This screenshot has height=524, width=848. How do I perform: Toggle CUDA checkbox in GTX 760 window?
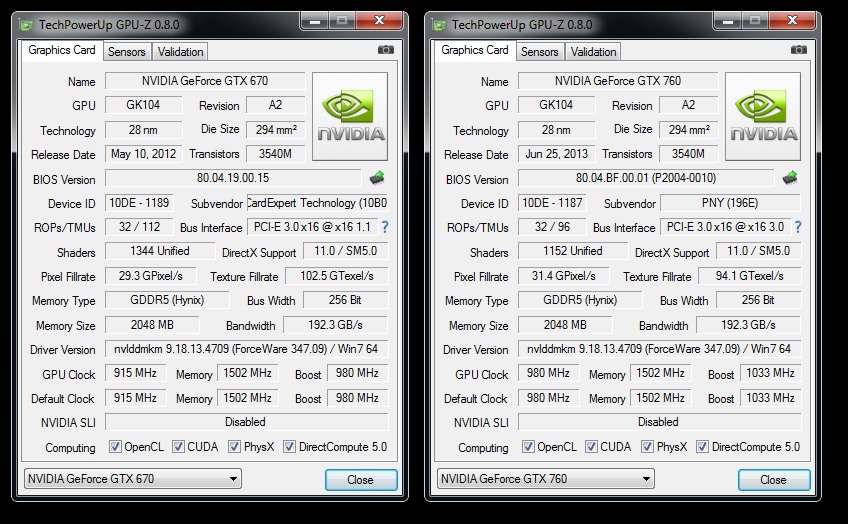click(x=591, y=447)
